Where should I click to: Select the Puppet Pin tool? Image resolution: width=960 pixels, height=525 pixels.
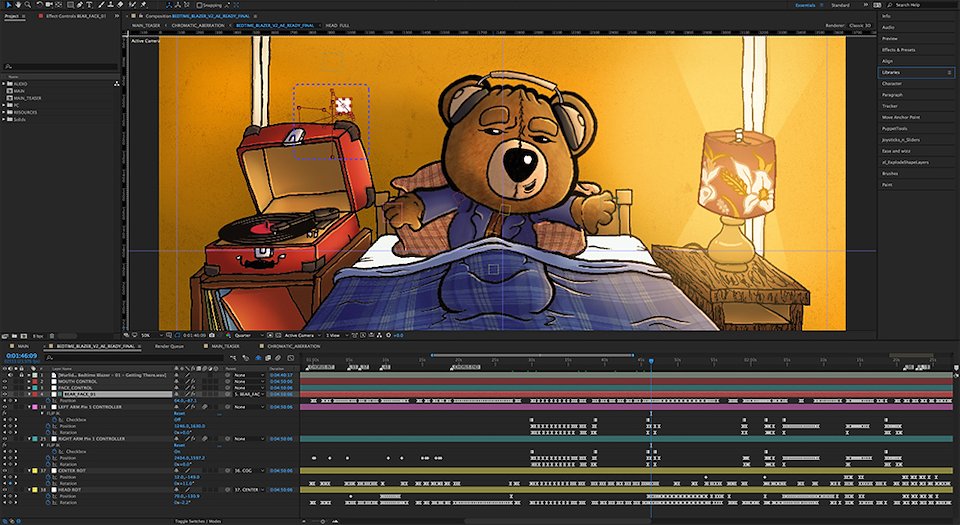145,5
